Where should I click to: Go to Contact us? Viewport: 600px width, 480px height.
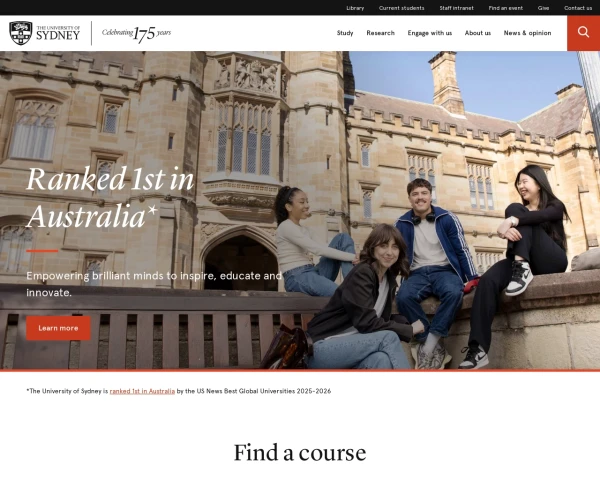coord(578,8)
